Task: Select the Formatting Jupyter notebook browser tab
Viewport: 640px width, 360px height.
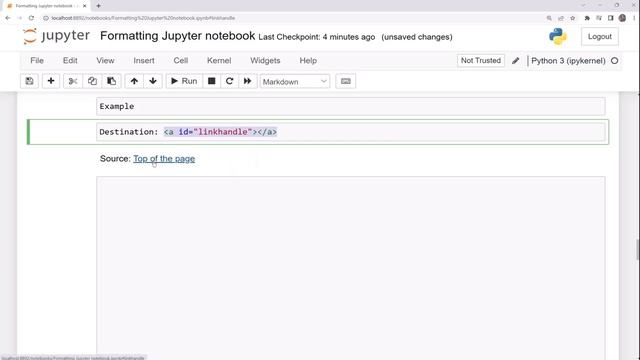Action: click(46, 6)
